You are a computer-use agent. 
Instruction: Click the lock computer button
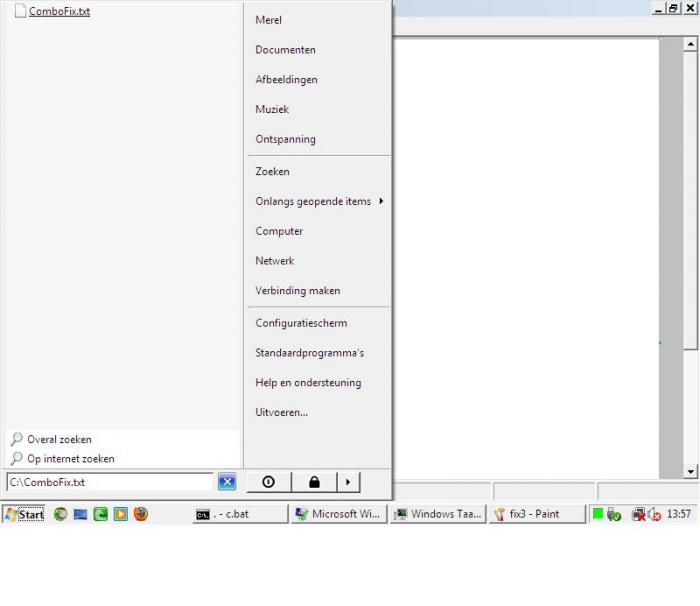tap(314, 482)
